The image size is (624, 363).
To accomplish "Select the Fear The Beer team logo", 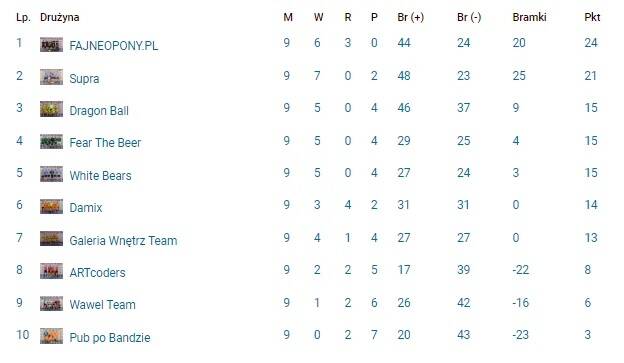I will (x=51, y=142).
